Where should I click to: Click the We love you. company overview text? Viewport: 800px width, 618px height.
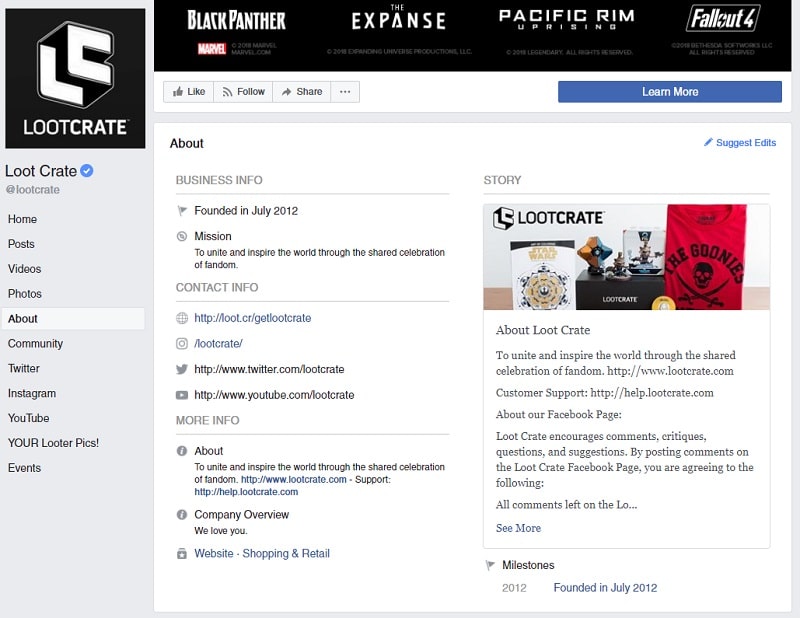pyautogui.click(x=221, y=531)
